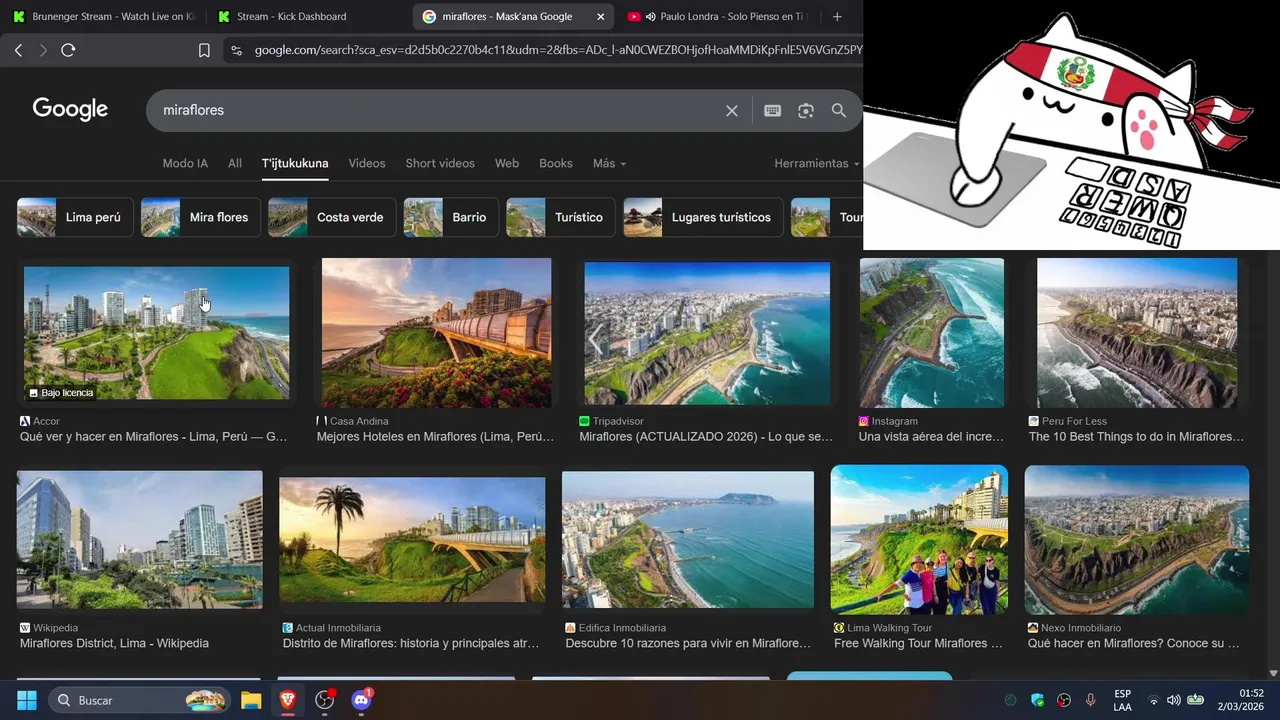The width and height of the screenshot is (1280, 720).
Task: Filter images by the Turístico chip
Action: (561, 217)
